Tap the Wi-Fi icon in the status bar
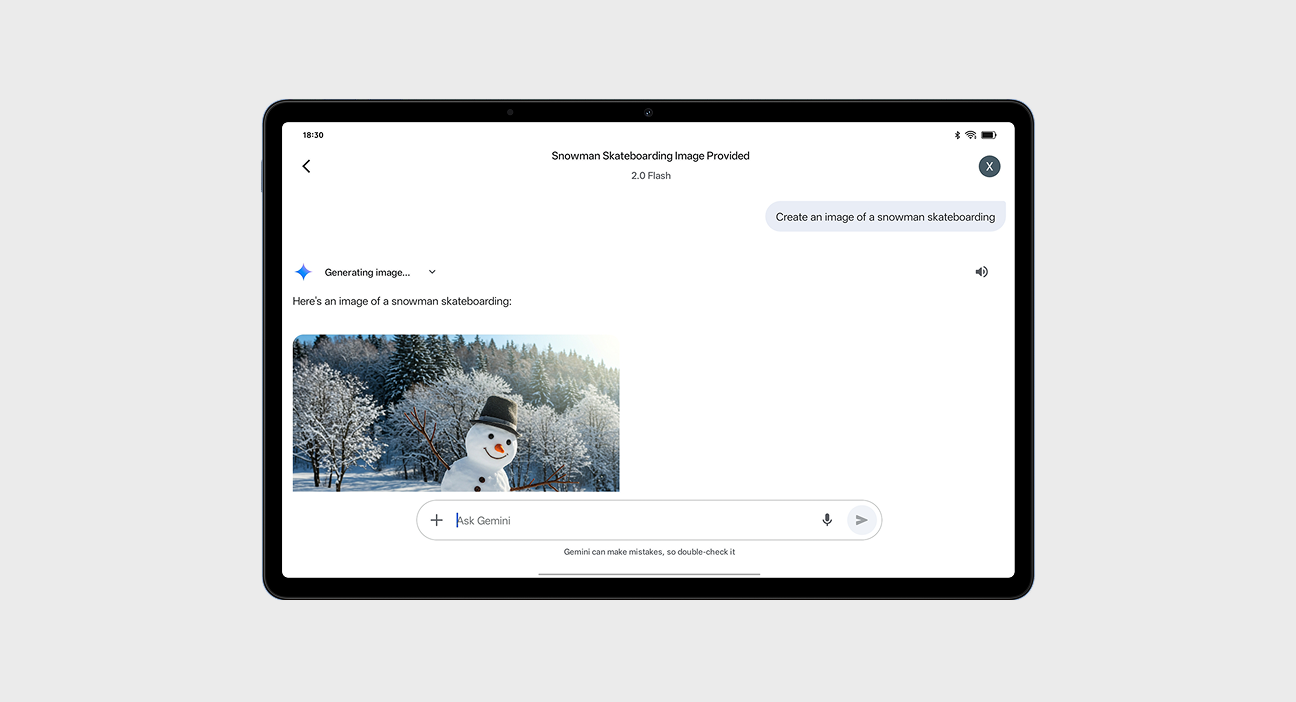This screenshot has width=1296, height=702. [x=971, y=134]
